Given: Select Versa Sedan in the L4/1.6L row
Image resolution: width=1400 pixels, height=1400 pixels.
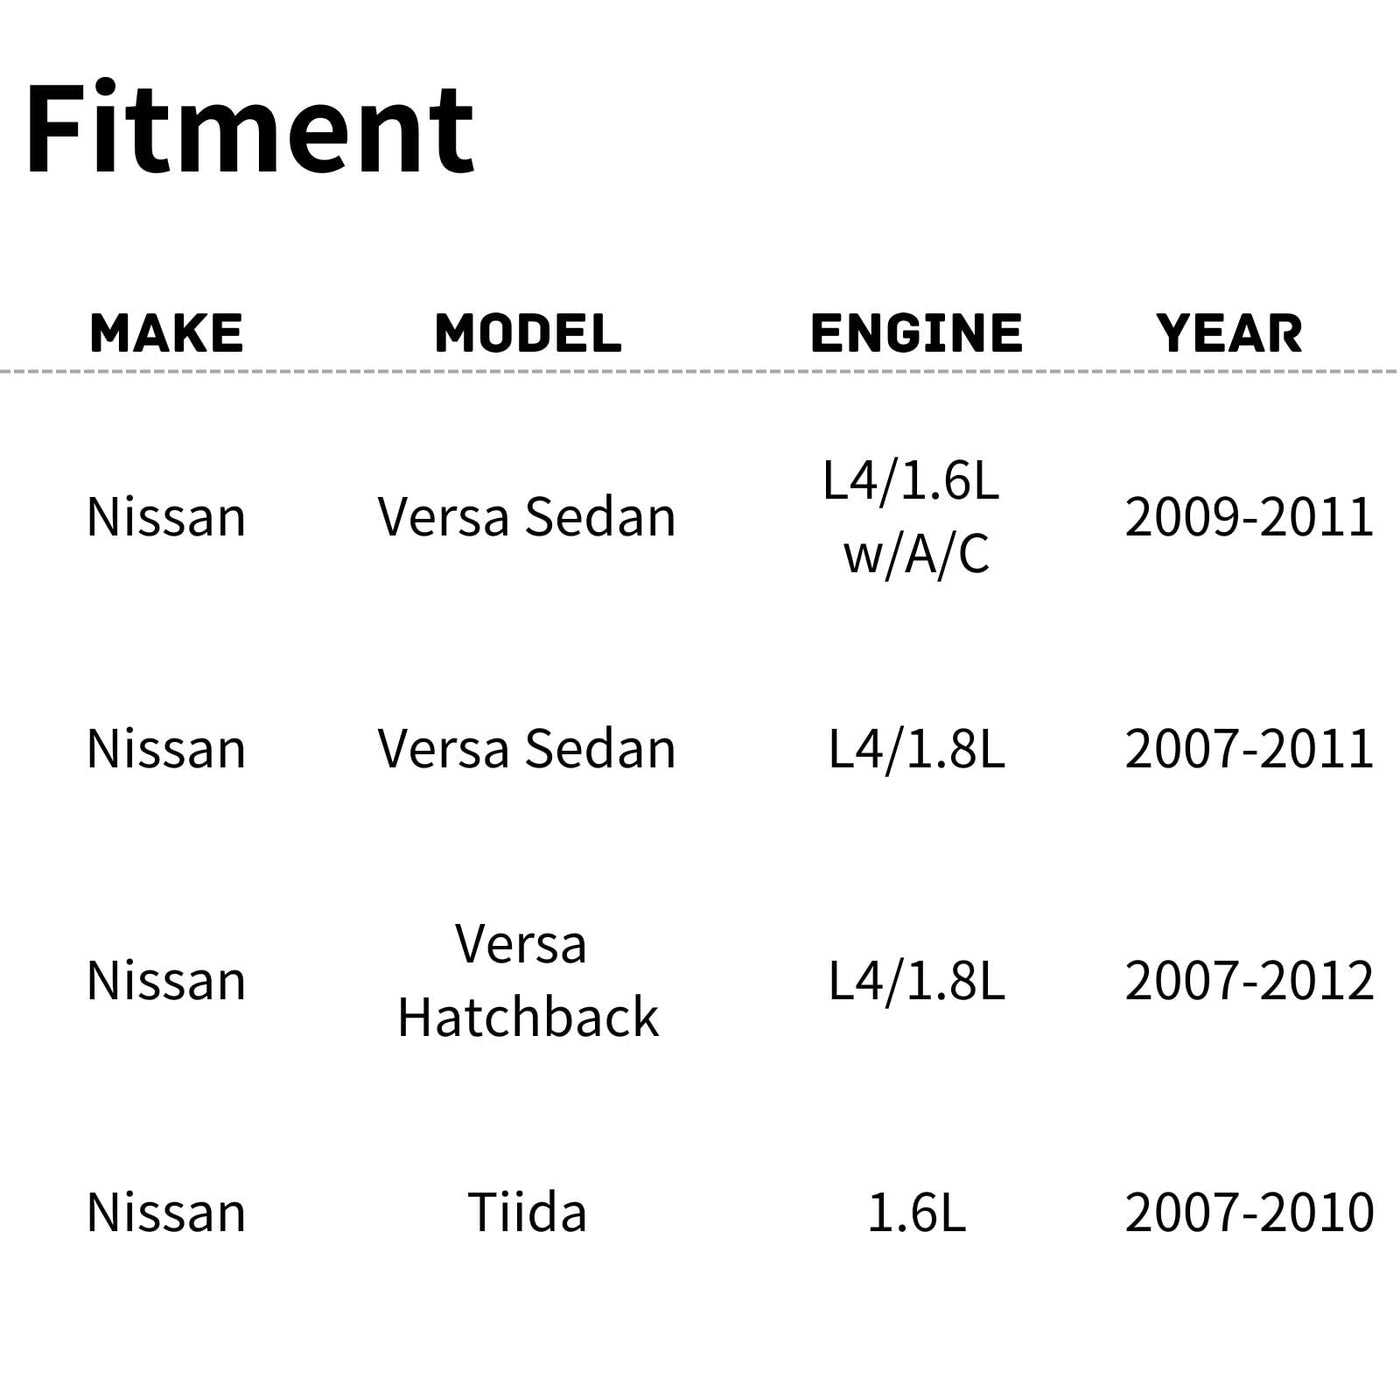Looking at the screenshot, I should tap(527, 518).
